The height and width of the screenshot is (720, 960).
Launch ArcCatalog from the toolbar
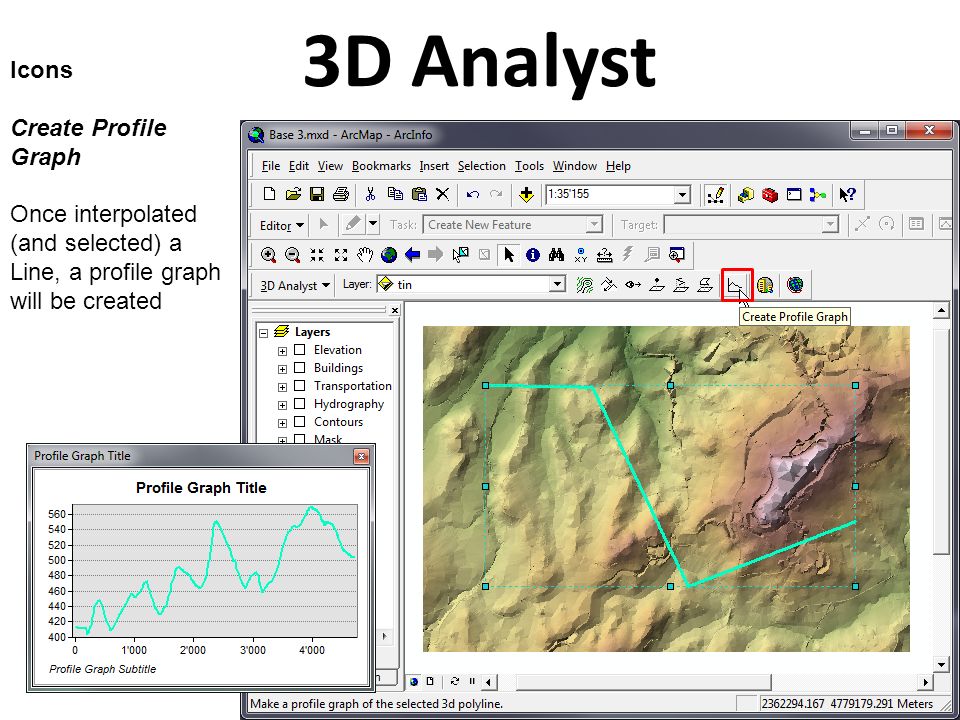click(745, 195)
